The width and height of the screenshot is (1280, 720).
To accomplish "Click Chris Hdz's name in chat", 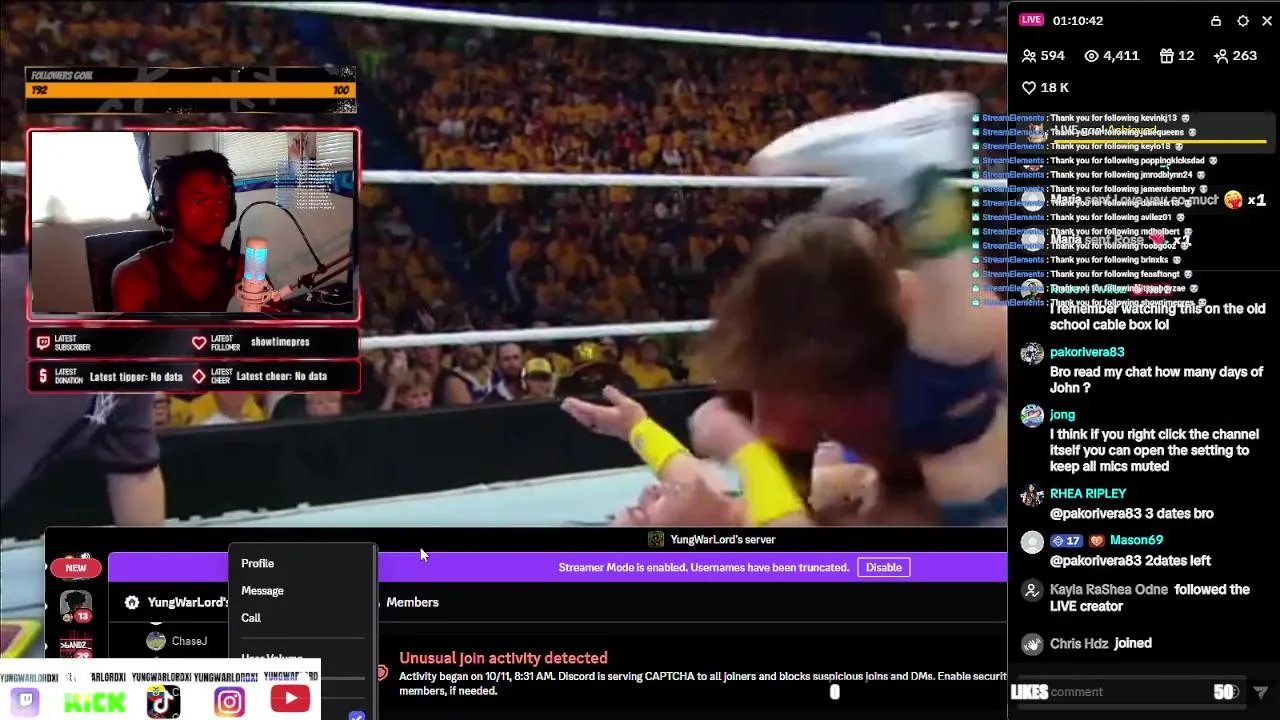I will tap(1079, 644).
